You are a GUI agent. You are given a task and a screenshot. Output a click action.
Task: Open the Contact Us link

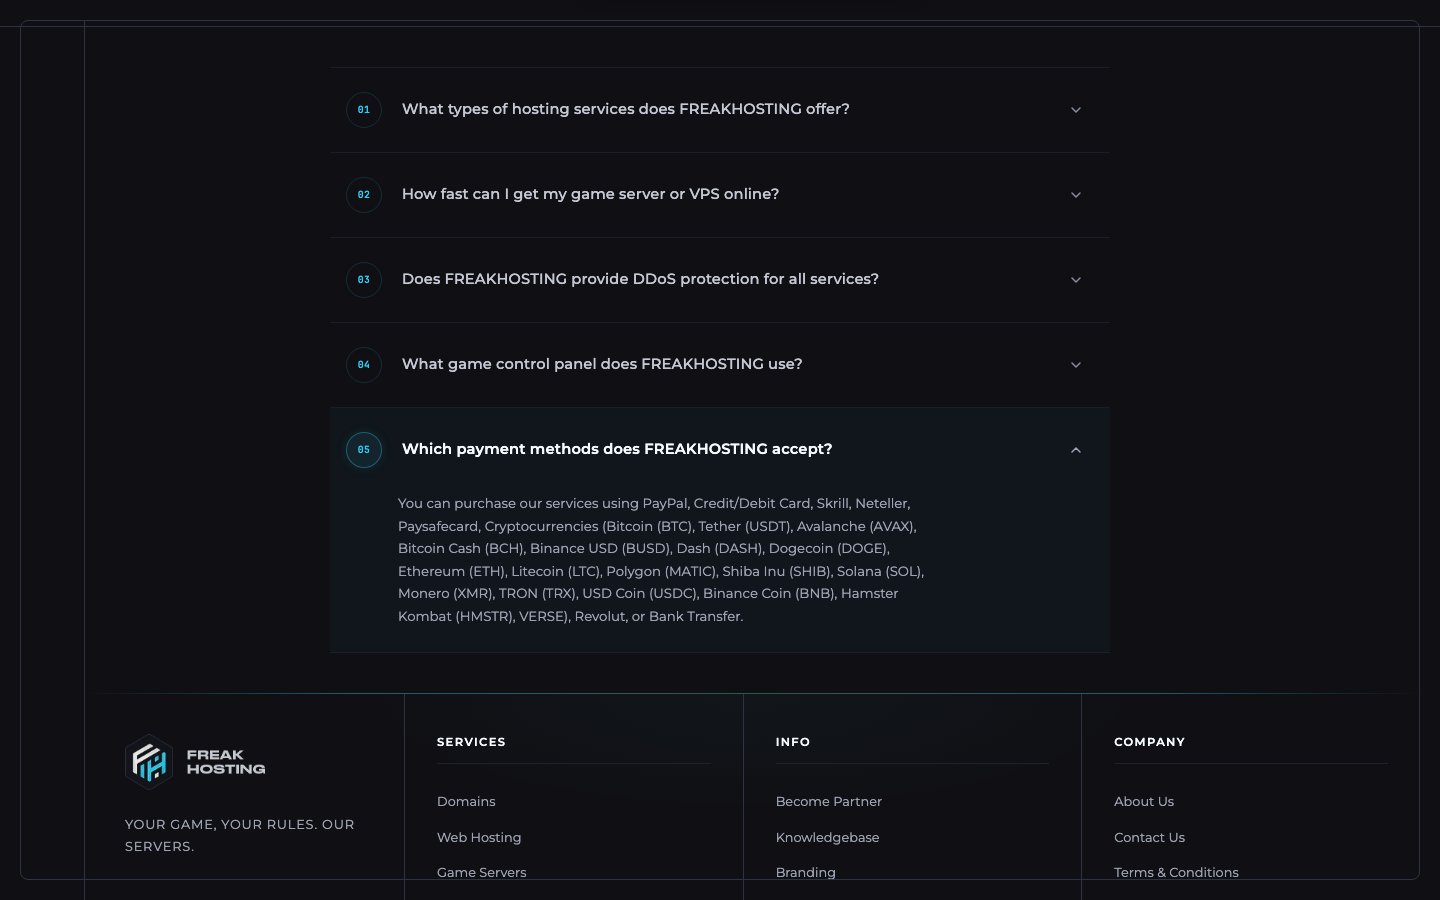[1149, 838]
